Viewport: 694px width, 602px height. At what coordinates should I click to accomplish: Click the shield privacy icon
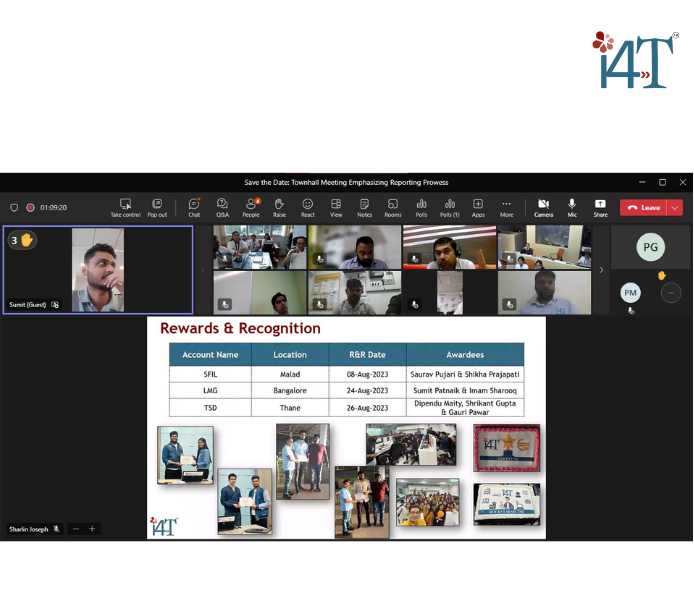(14, 208)
